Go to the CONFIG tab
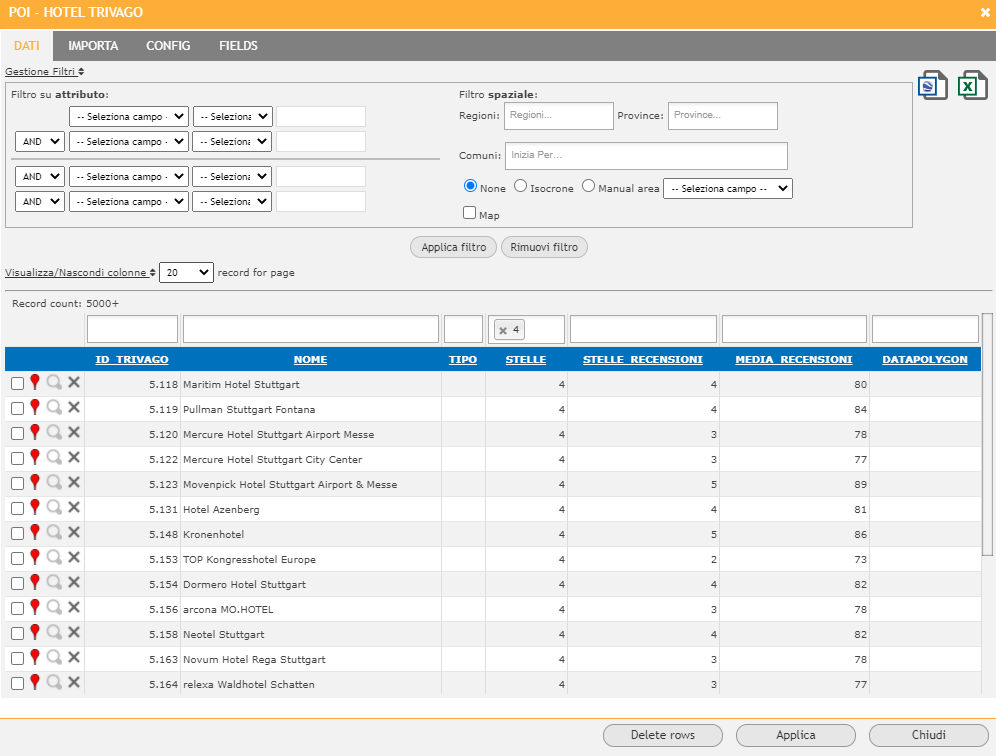 pyautogui.click(x=168, y=46)
